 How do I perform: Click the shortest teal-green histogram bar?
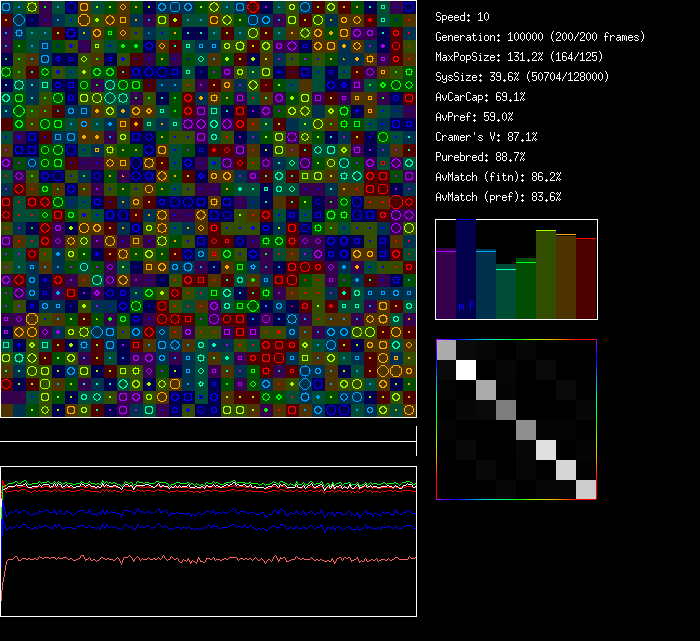[506, 292]
